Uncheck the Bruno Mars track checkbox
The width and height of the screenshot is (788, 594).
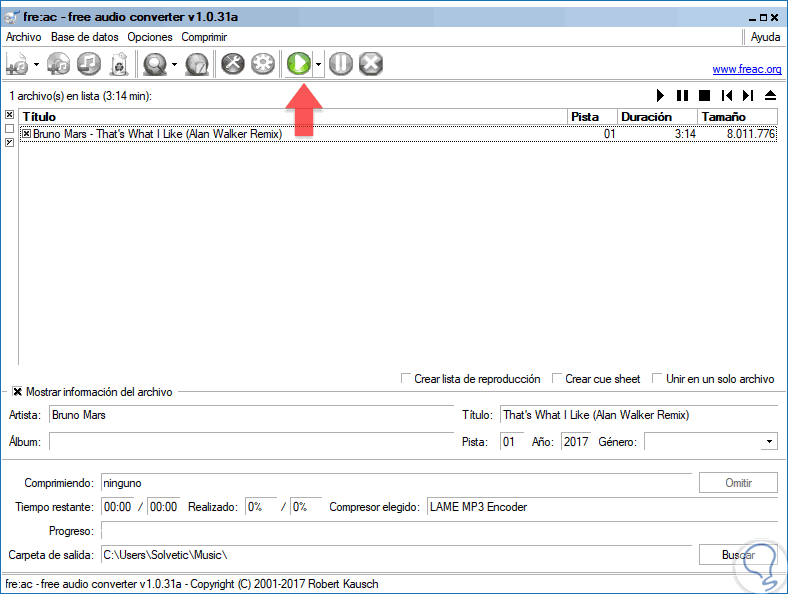27,134
